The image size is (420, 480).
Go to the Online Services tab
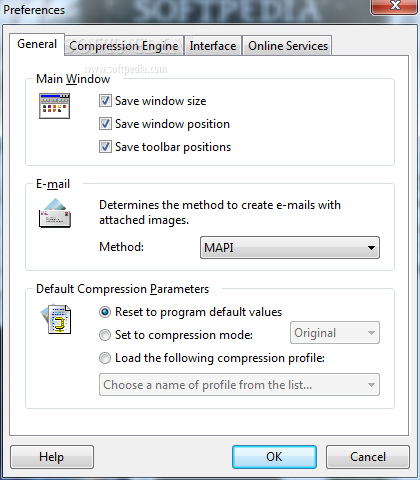[x=288, y=46]
